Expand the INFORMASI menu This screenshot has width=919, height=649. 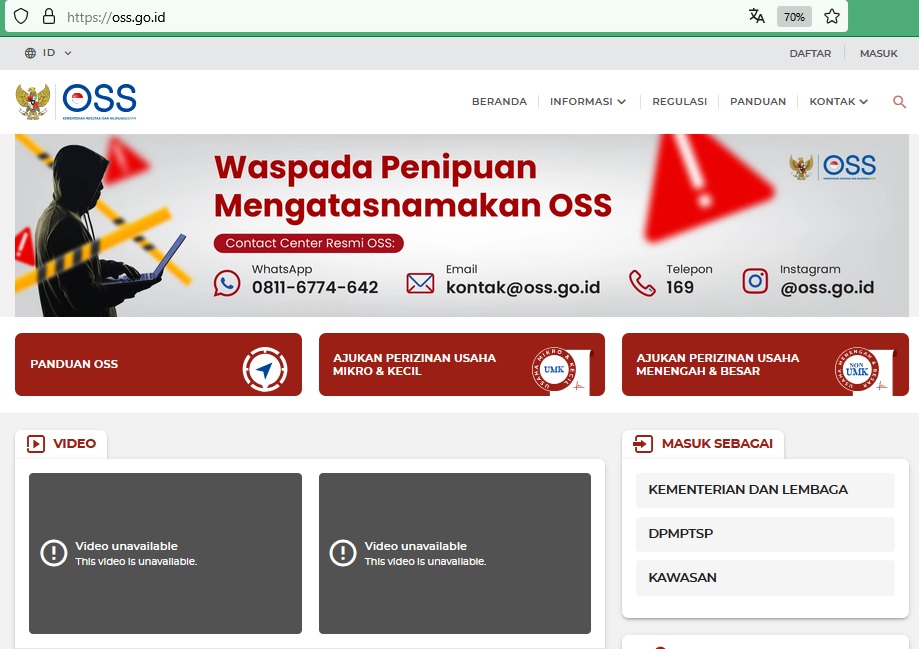click(588, 101)
